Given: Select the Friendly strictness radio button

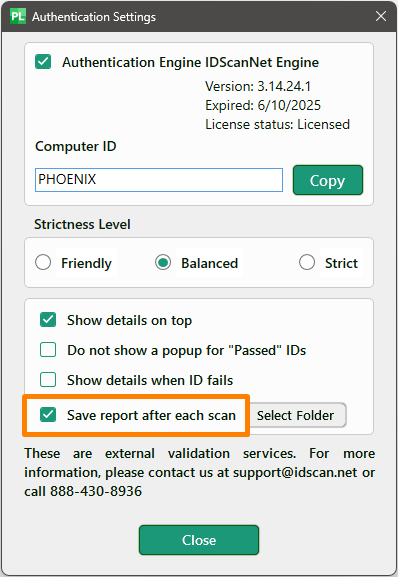Looking at the screenshot, I should (43, 263).
